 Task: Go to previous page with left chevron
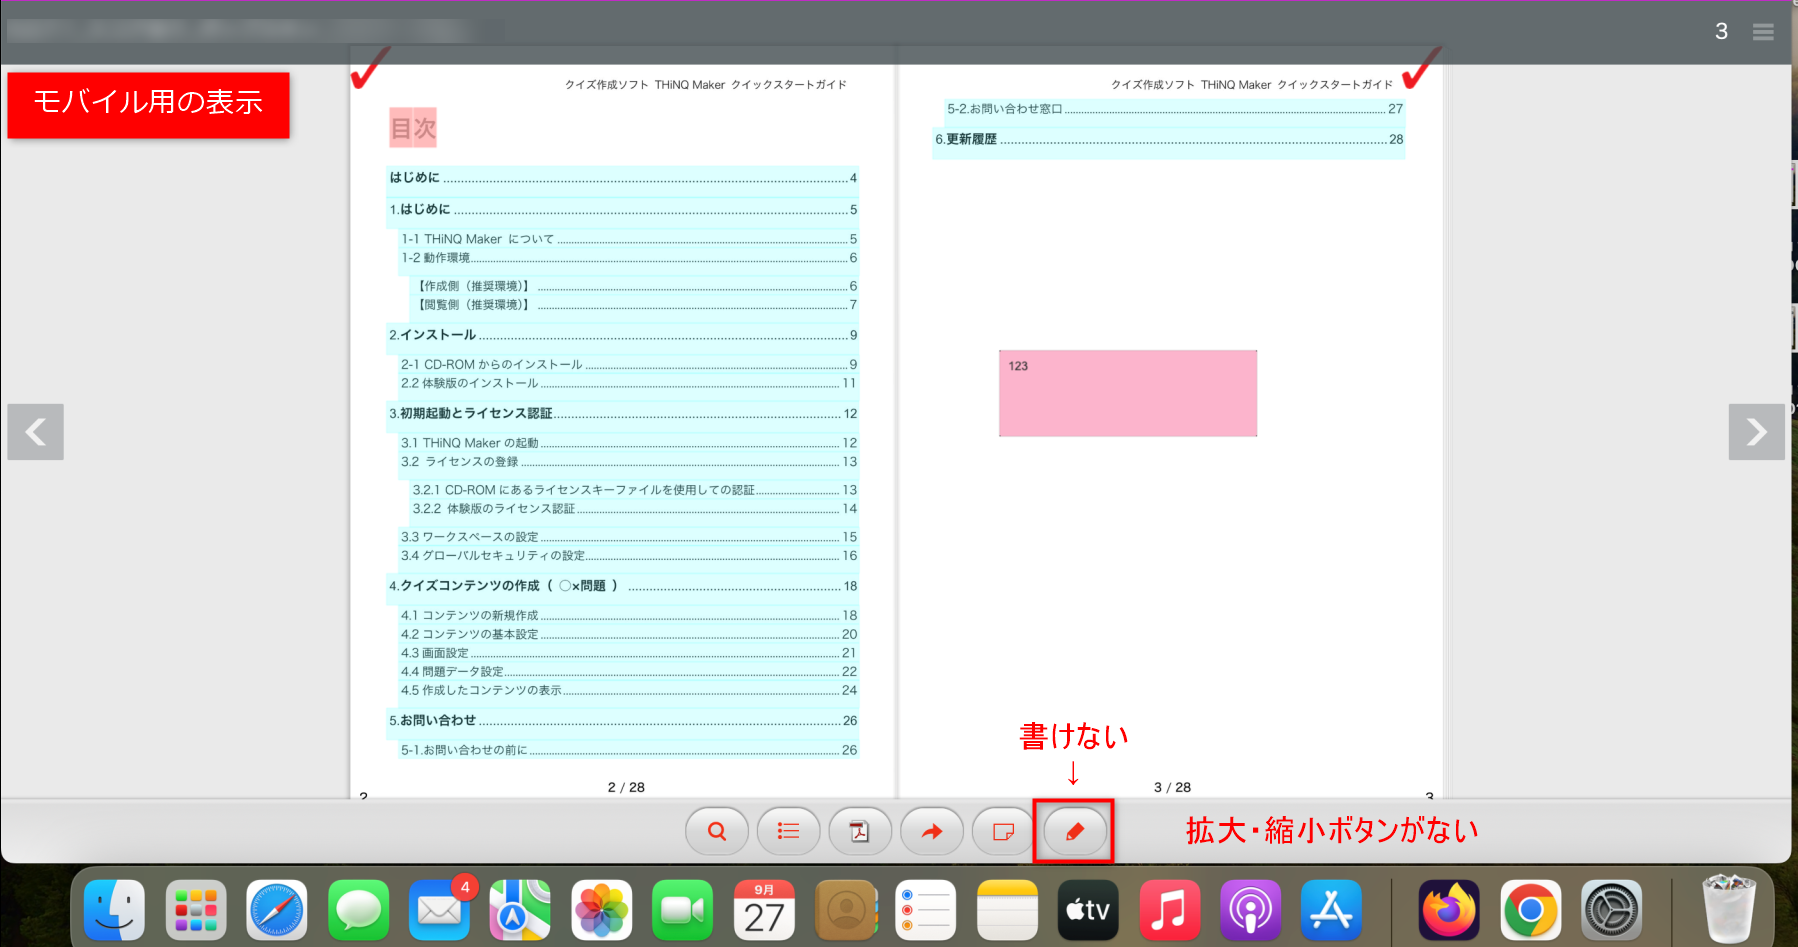coord(35,432)
